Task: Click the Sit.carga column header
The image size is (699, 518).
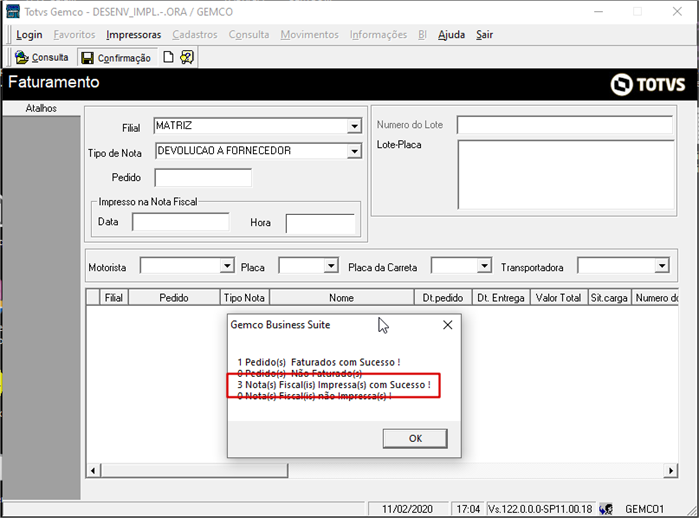Action: pyautogui.click(x=609, y=298)
